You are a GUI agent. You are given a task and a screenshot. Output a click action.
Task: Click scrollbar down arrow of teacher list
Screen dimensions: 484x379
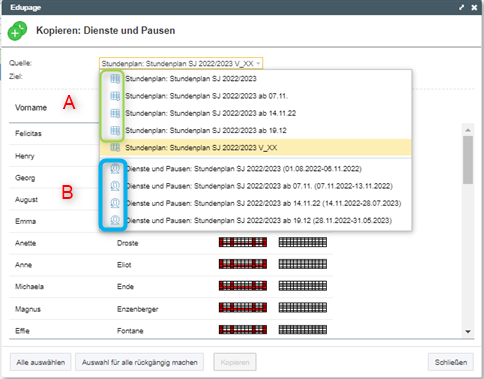click(x=468, y=332)
